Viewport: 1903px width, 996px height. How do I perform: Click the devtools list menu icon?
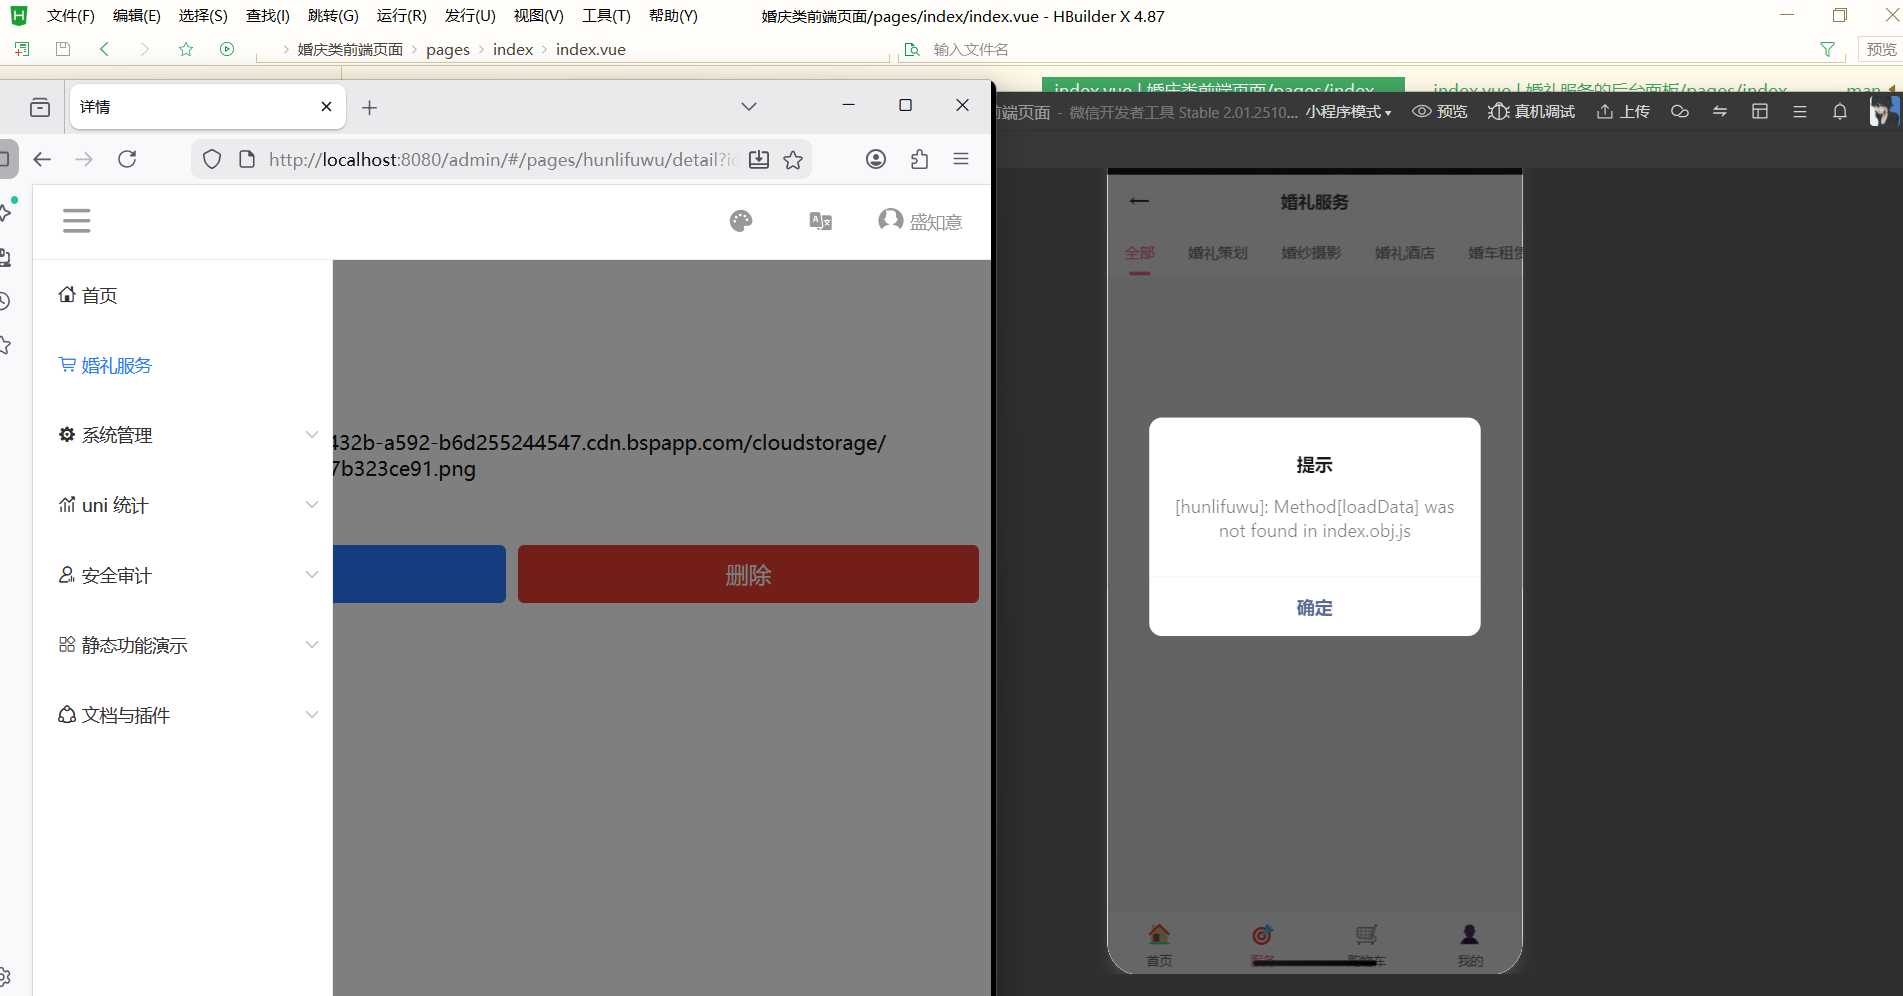click(x=1800, y=112)
